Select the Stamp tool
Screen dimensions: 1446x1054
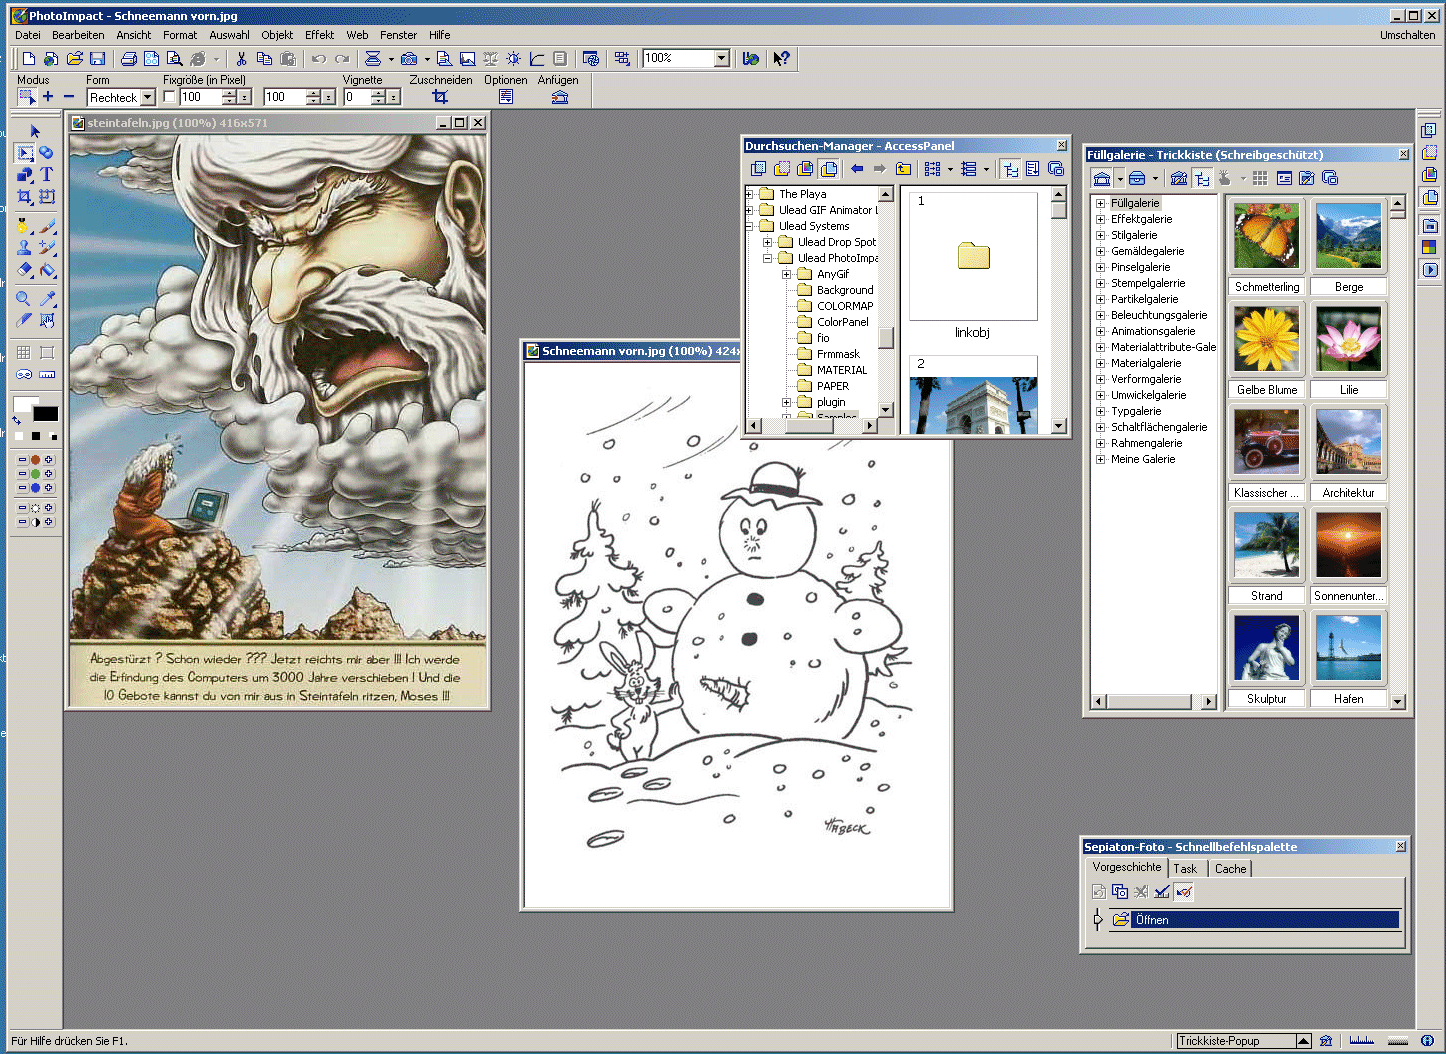point(25,248)
